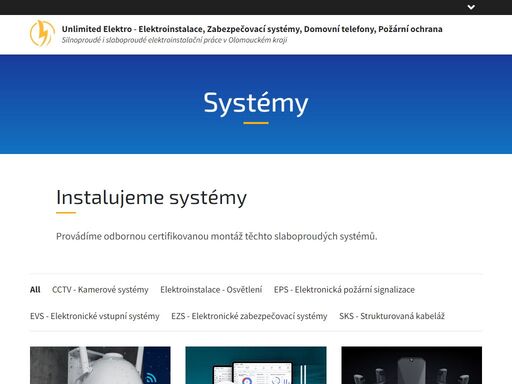
Task: Expand the top bar chevron arrow
Action: tap(471, 7)
